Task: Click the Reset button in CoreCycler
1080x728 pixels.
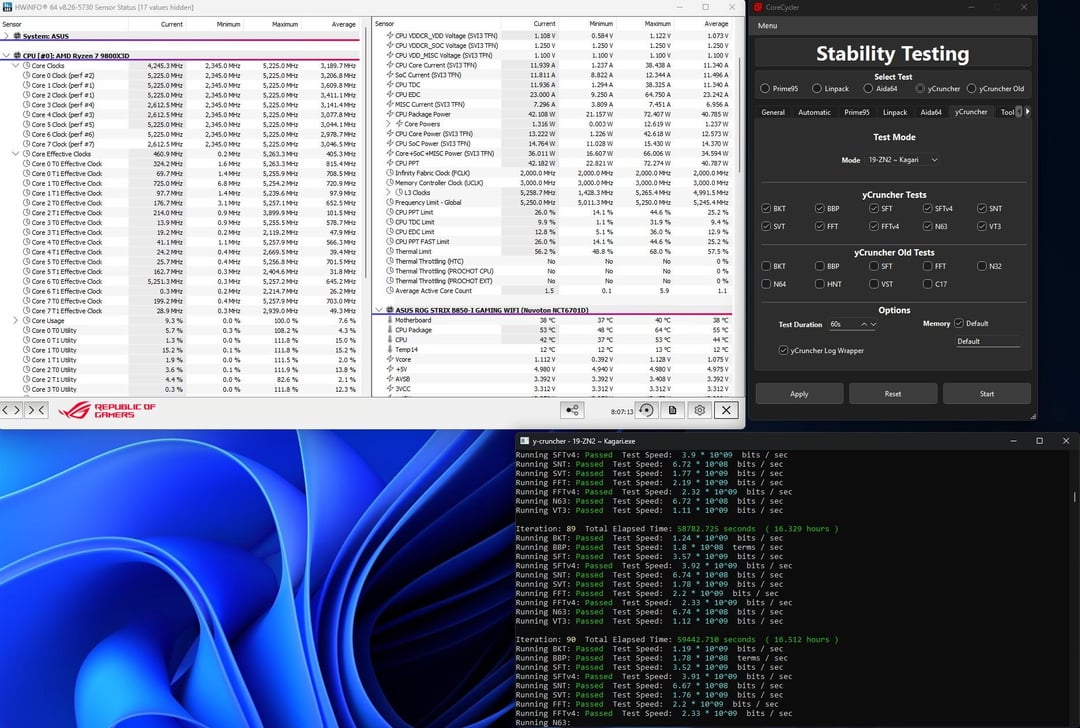Action: (x=893, y=394)
